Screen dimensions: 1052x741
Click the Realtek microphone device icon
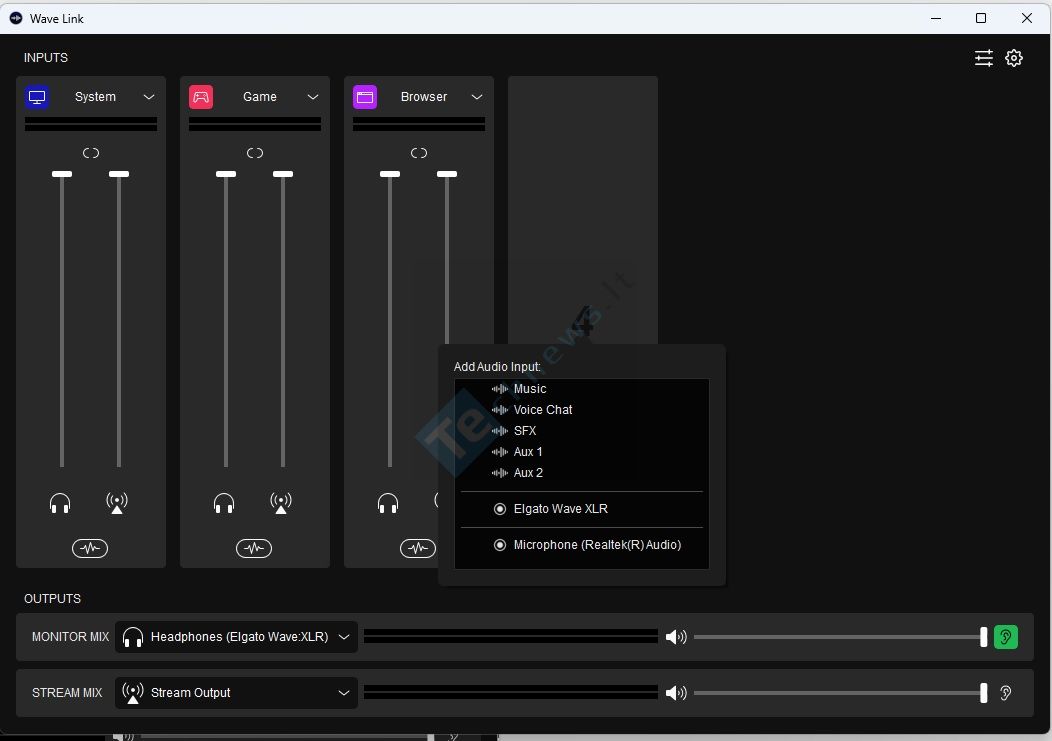pyautogui.click(x=500, y=545)
